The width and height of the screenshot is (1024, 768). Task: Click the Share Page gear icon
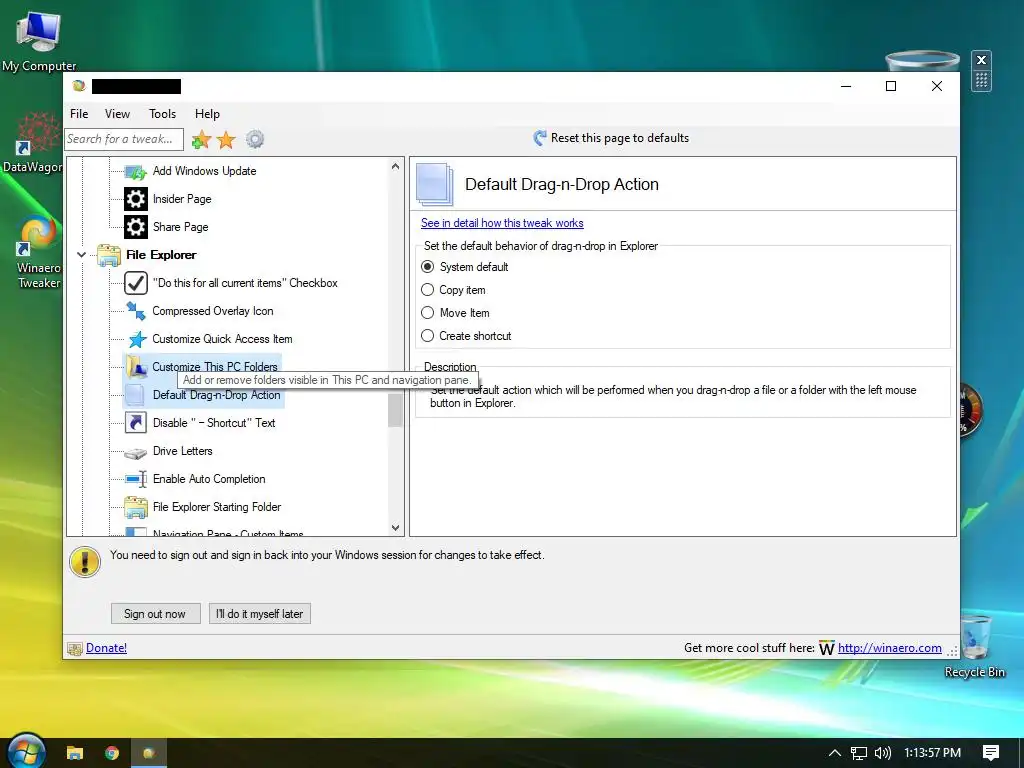[x=136, y=227]
